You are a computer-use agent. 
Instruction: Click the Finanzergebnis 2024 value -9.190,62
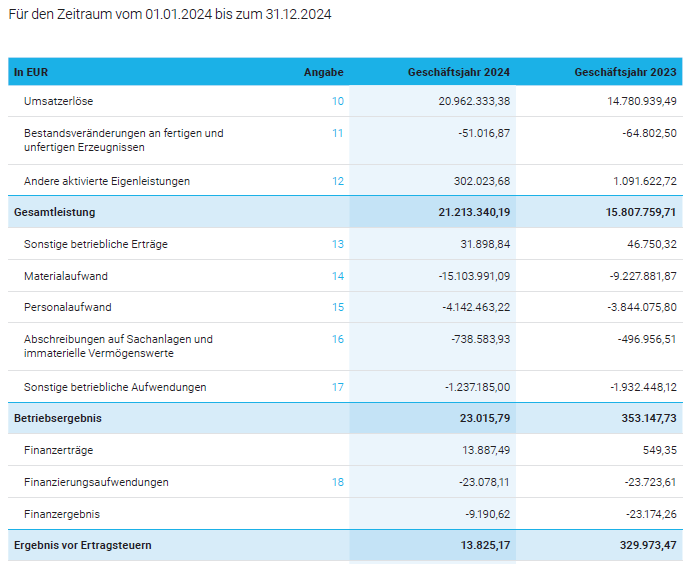[x=488, y=514]
